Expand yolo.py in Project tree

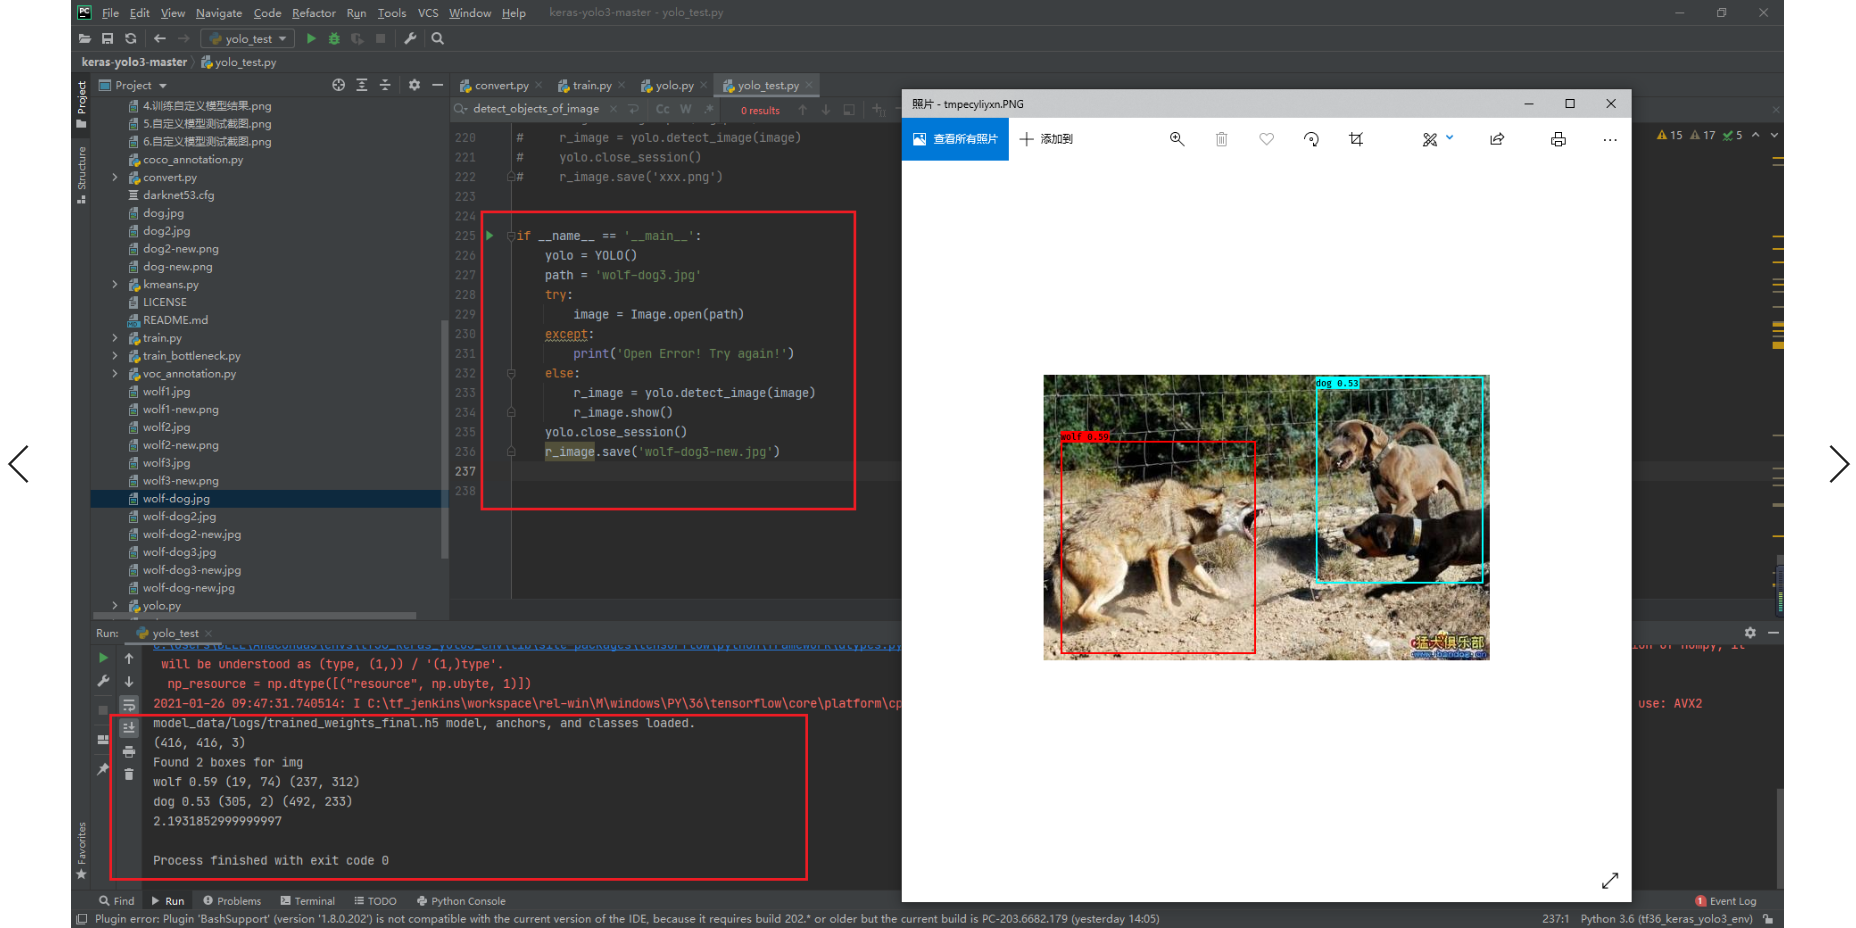click(x=115, y=606)
